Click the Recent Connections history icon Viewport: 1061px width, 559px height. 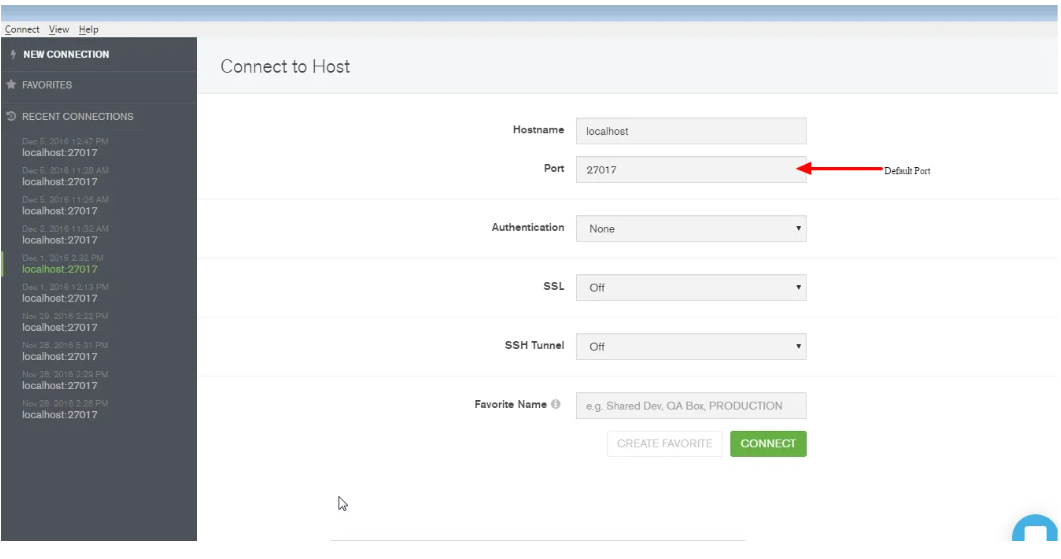[12, 117]
